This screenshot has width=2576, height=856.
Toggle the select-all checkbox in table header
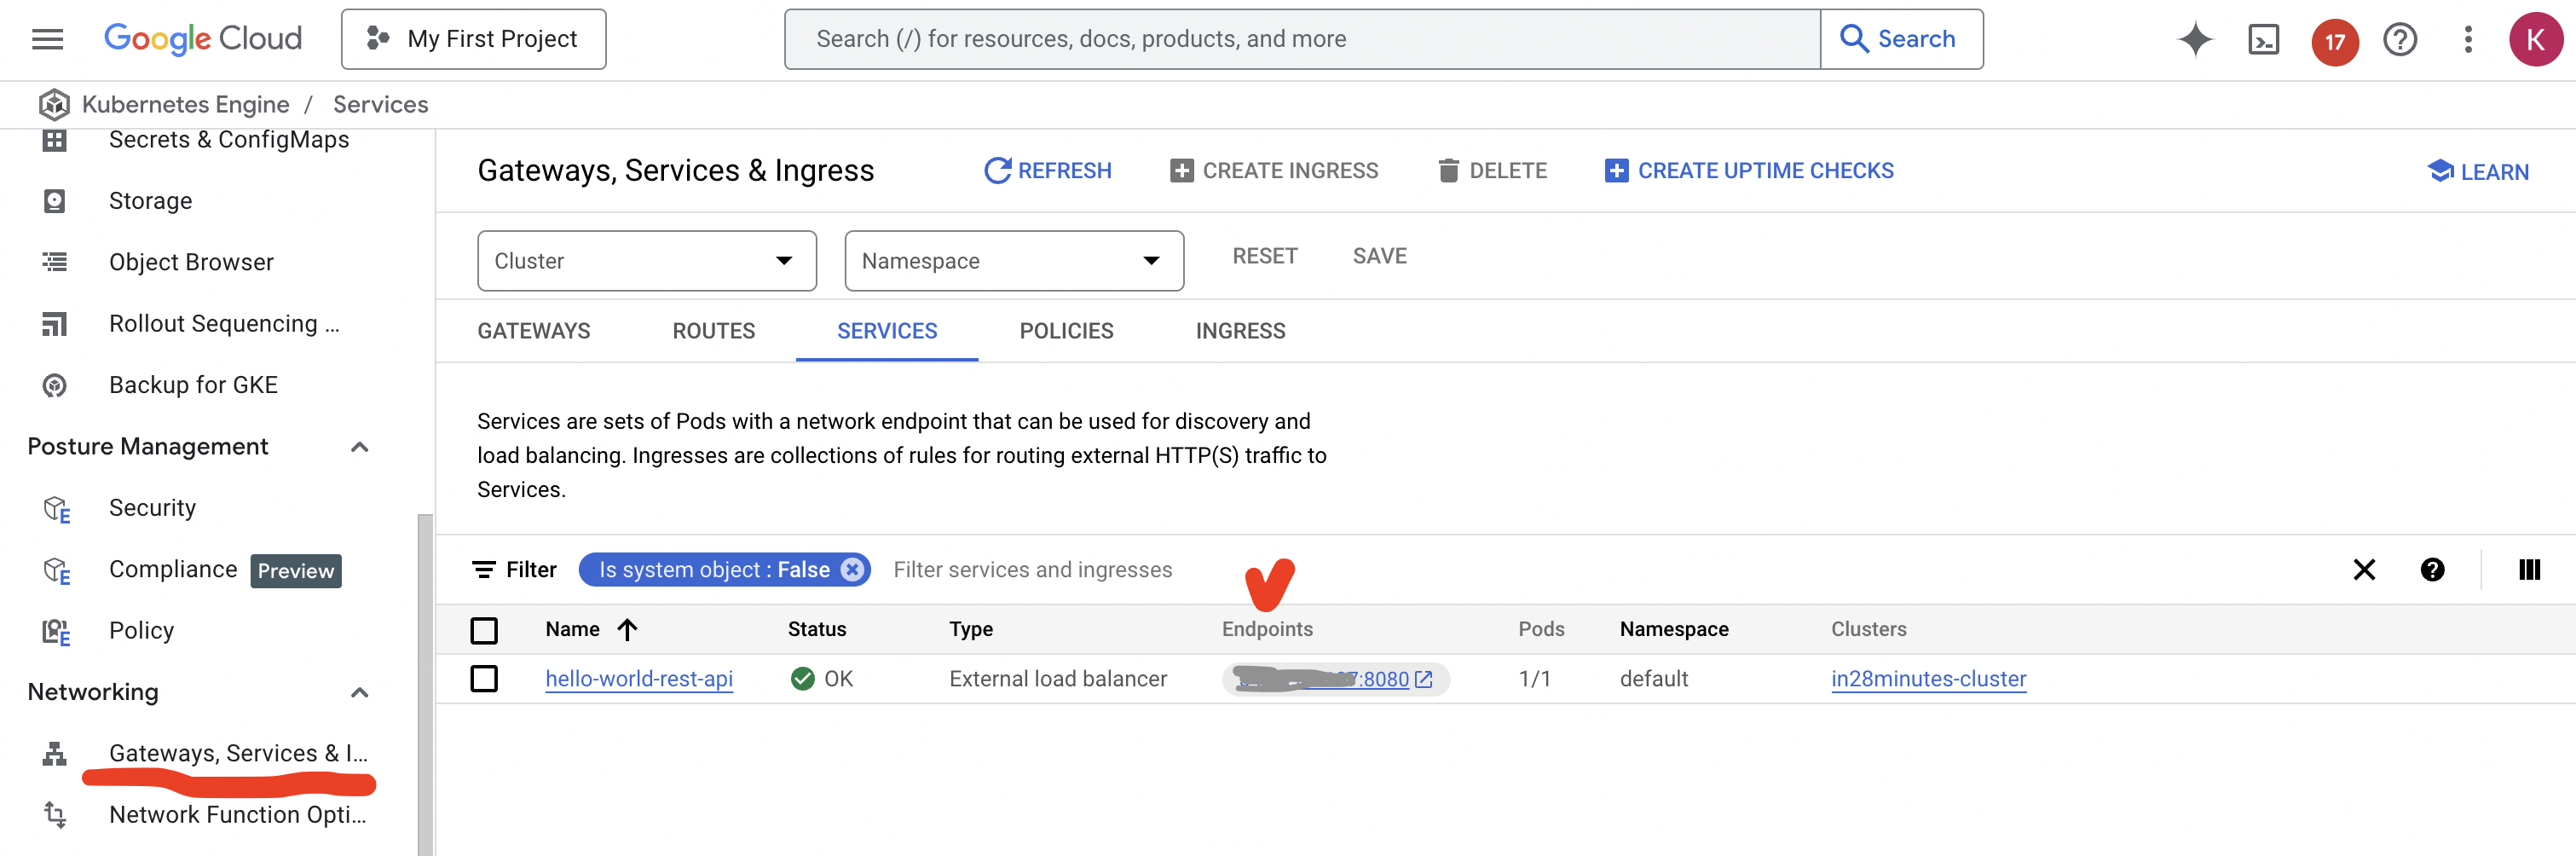(484, 630)
